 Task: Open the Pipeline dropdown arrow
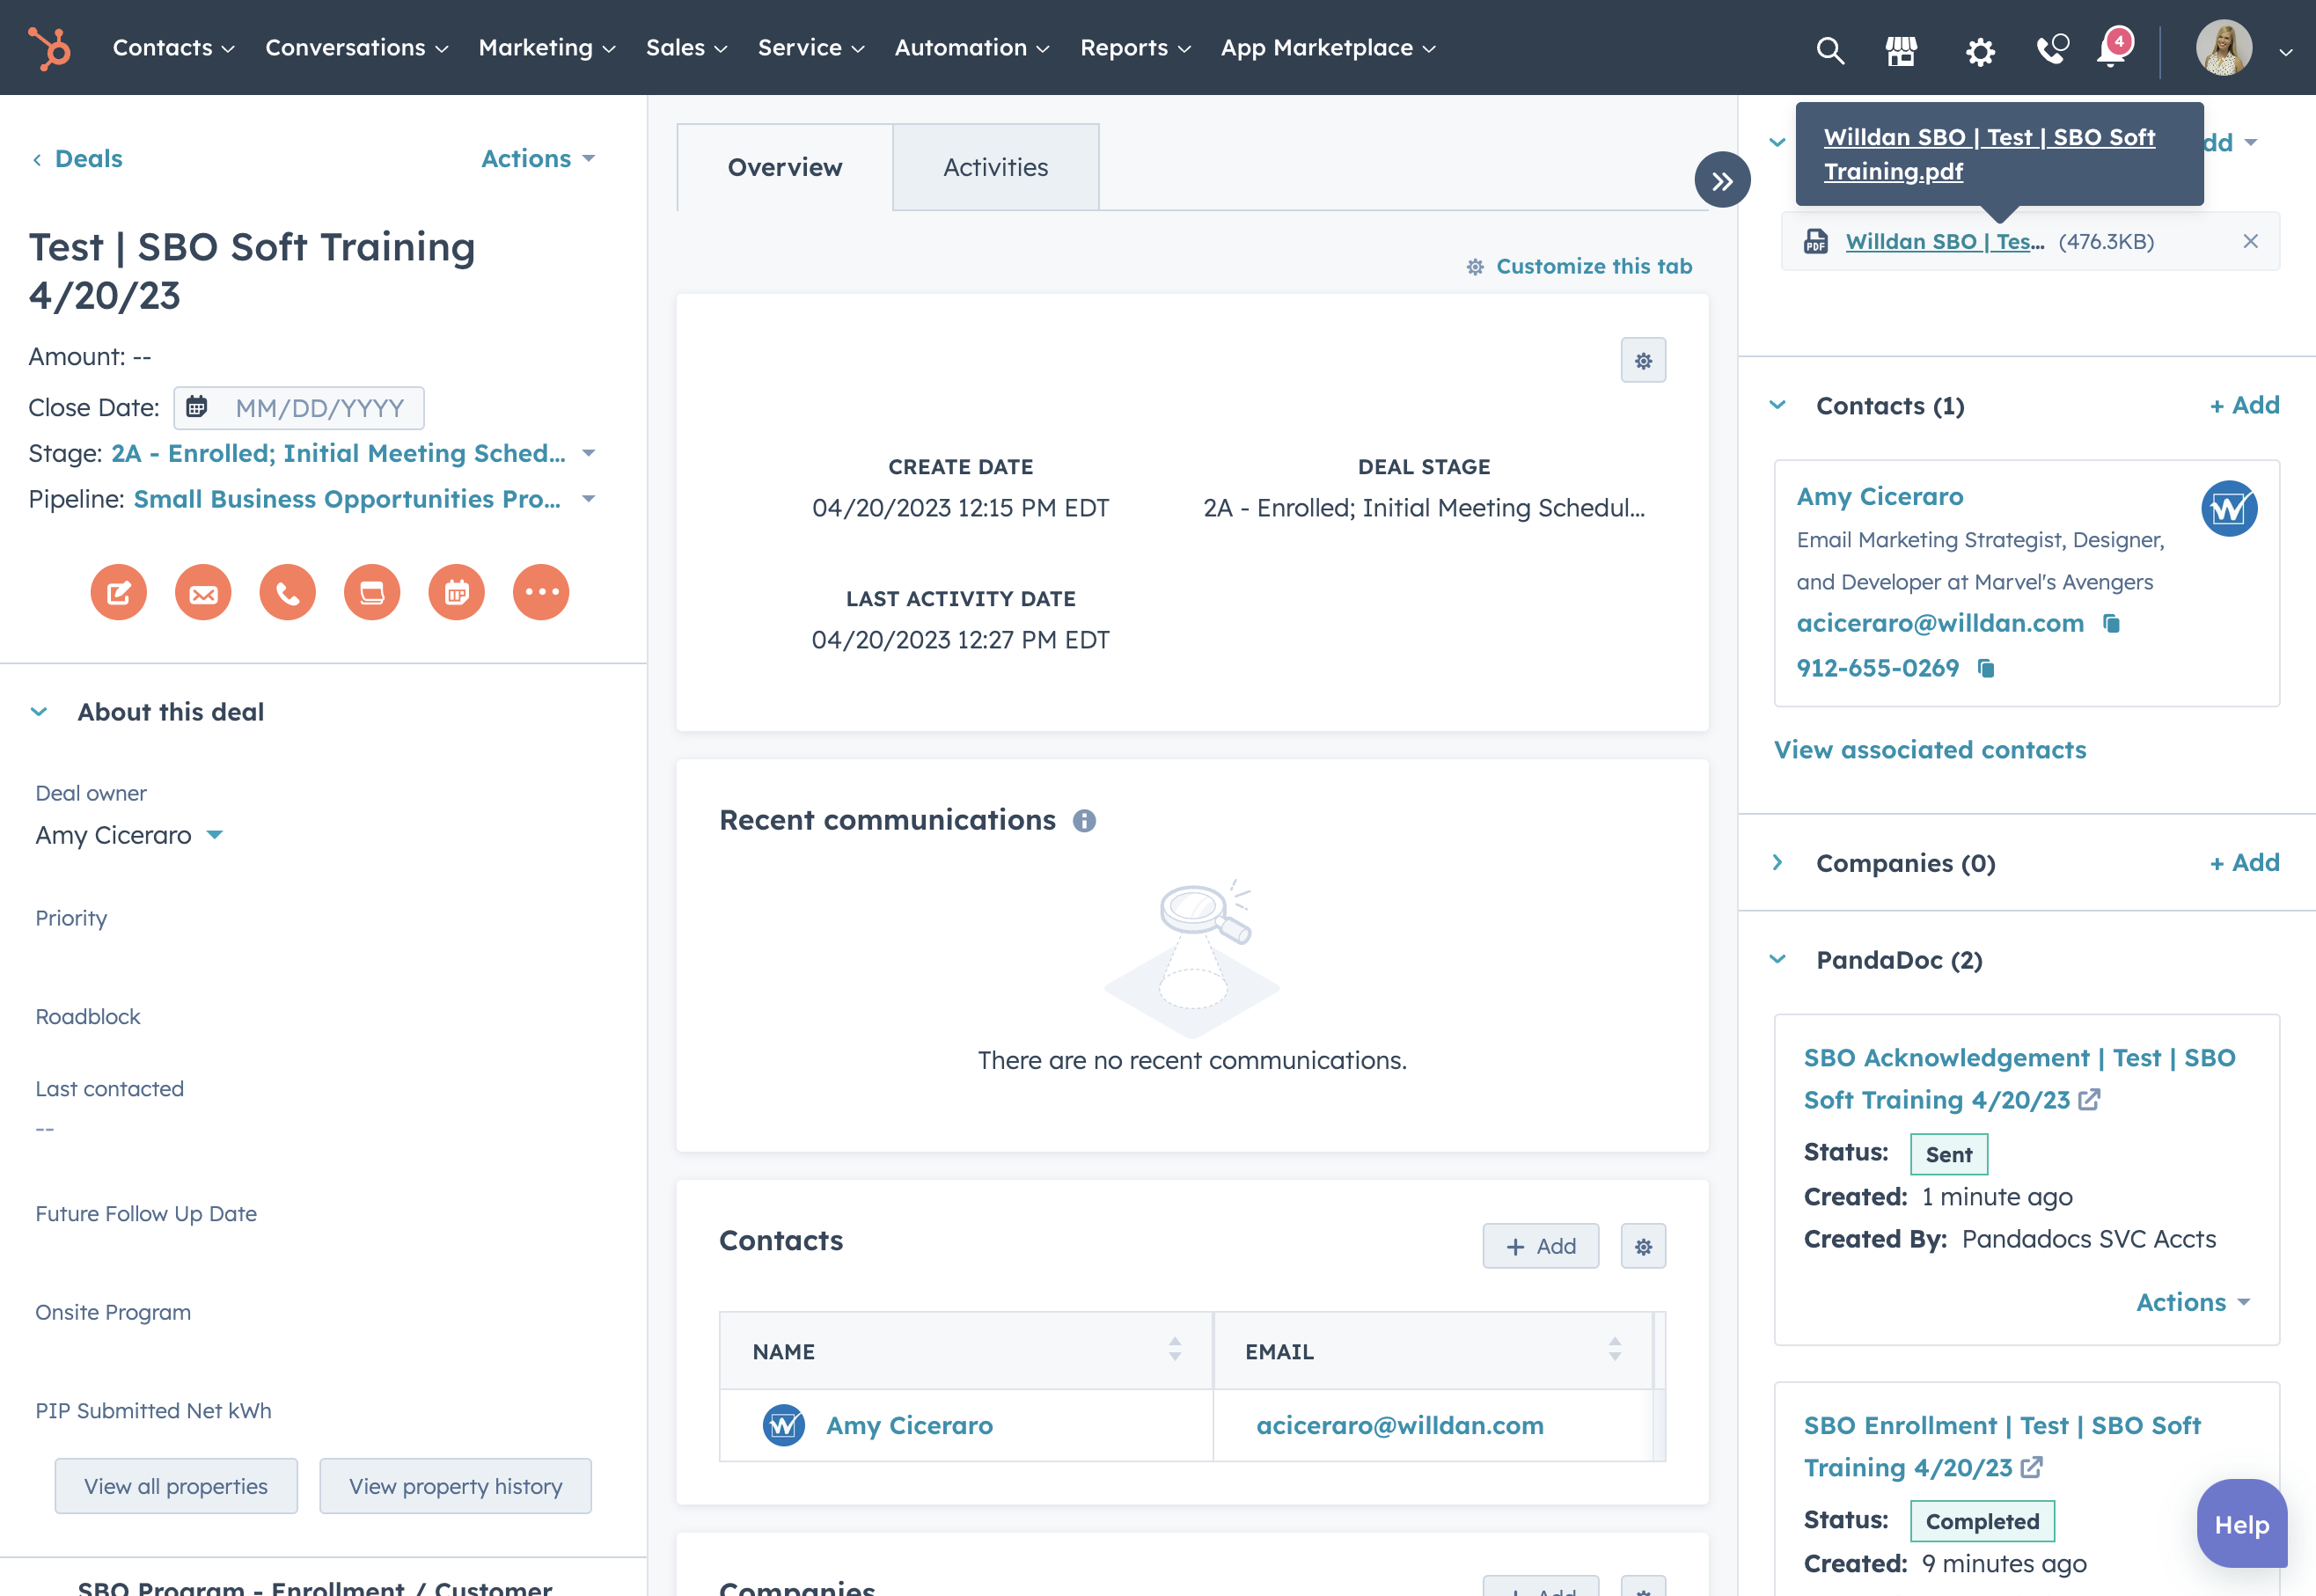click(x=589, y=498)
